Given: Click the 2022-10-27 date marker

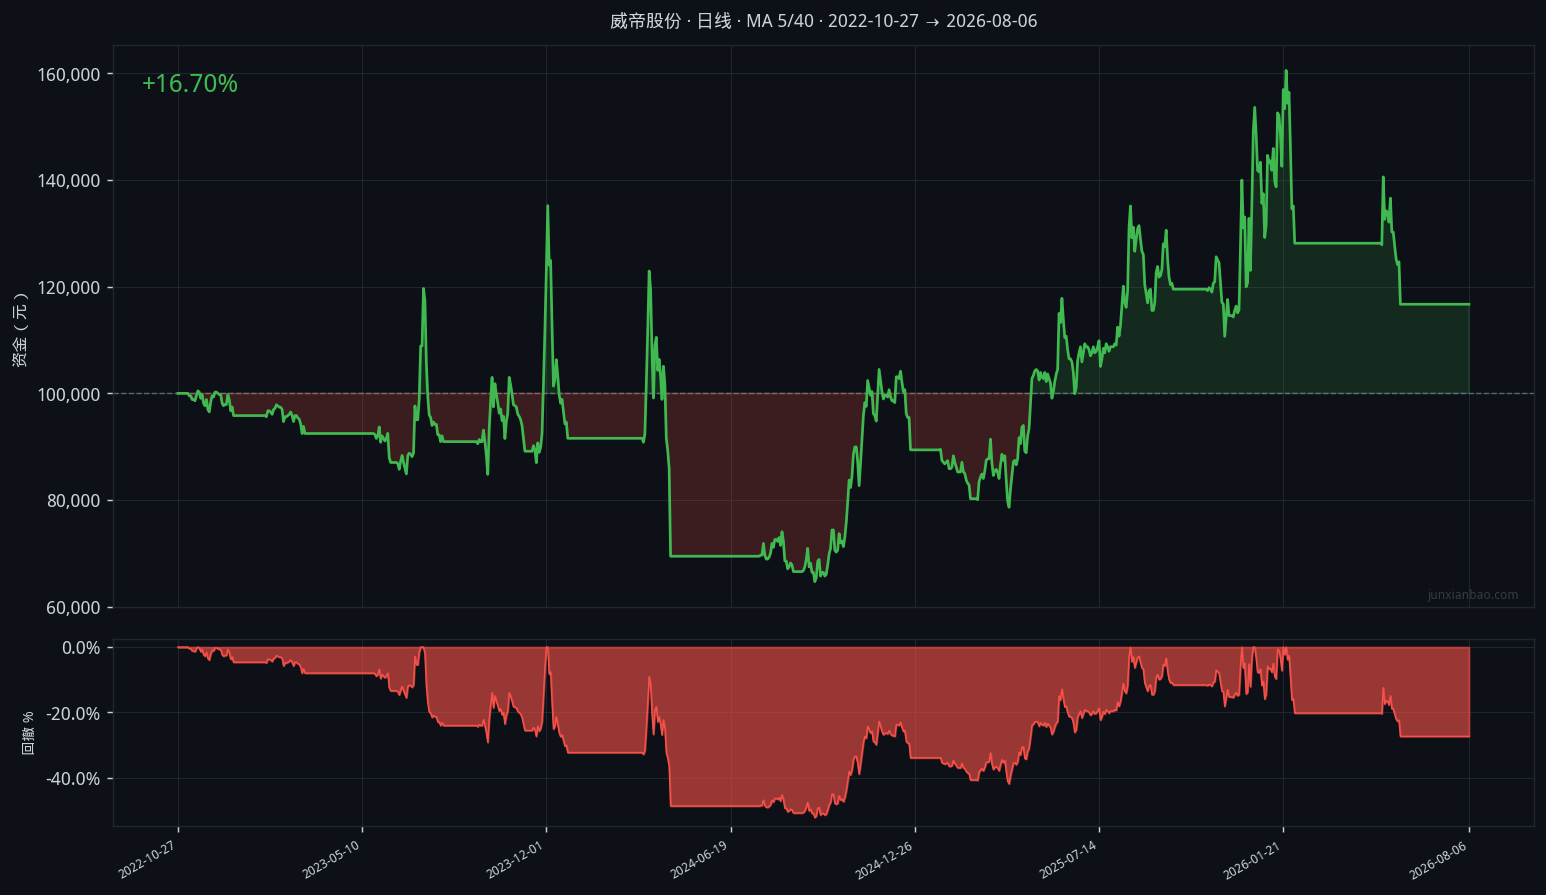Looking at the screenshot, I should 147,861.
